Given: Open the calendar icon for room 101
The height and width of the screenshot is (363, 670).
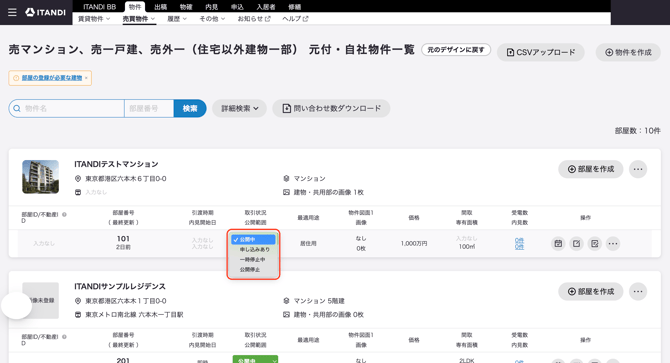Looking at the screenshot, I should click(558, 243).
